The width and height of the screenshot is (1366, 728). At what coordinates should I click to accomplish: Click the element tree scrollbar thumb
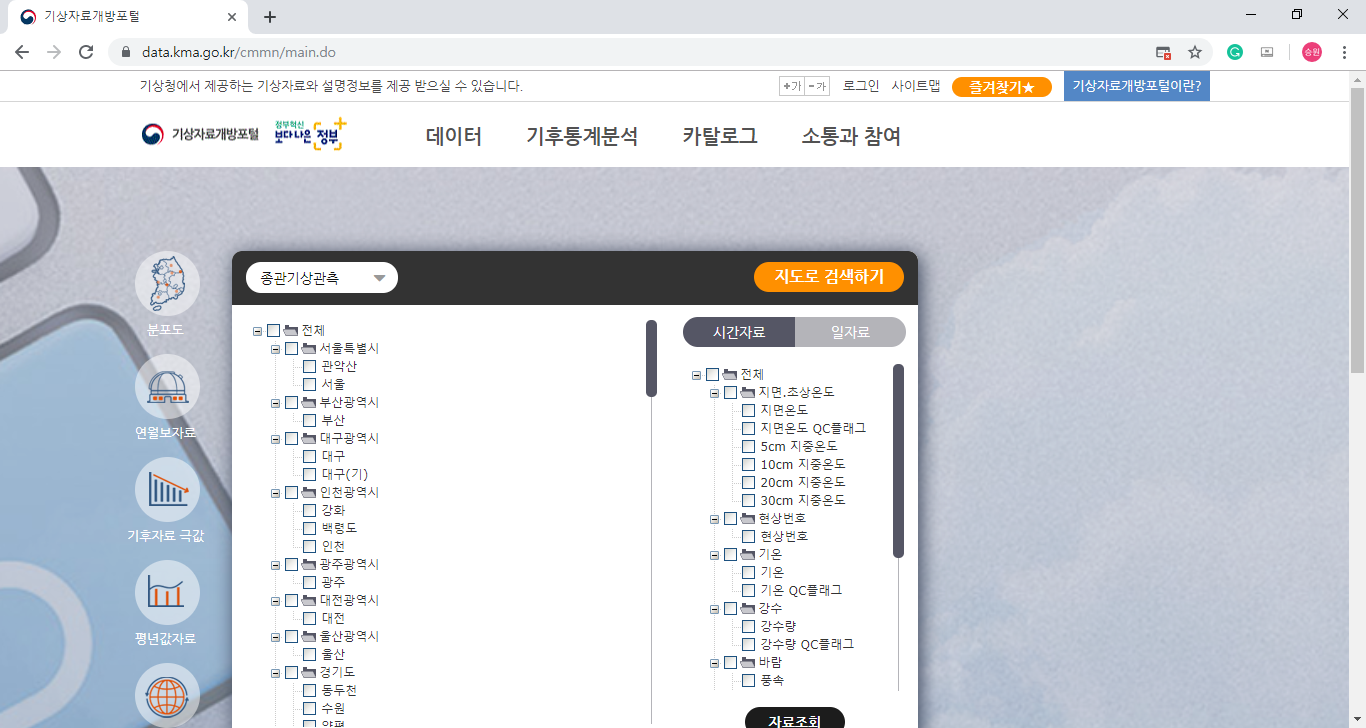coord(898,460)
